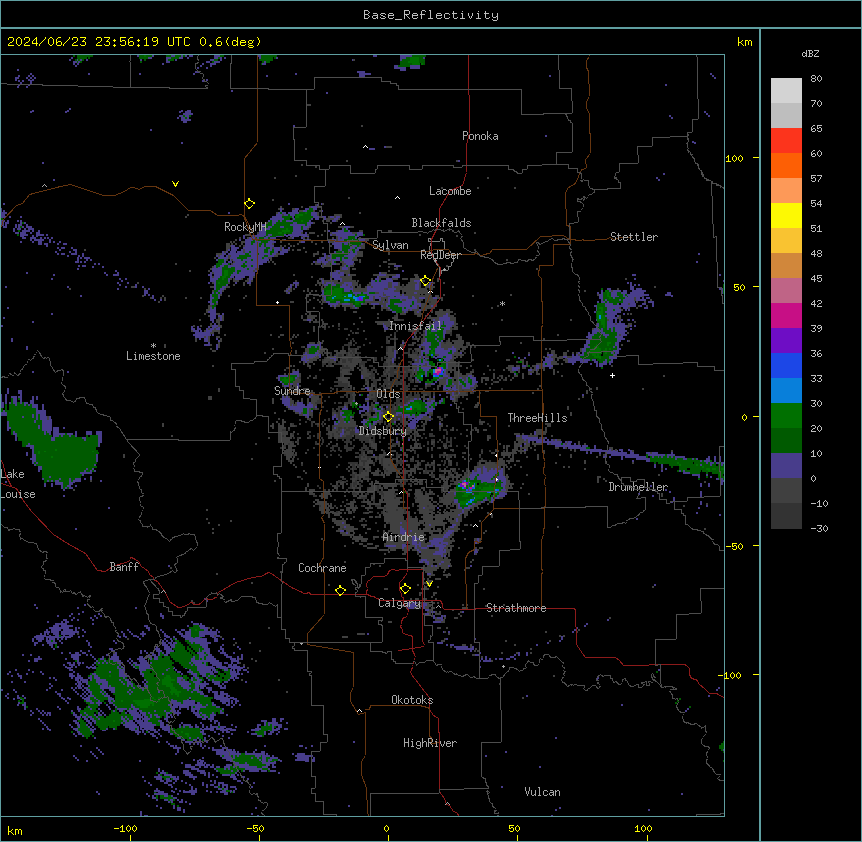The width and height of the screenshot is (862, 842).
Task: Select the yellow diamond marker below Cochrane
Action: [x=340, y=590]
